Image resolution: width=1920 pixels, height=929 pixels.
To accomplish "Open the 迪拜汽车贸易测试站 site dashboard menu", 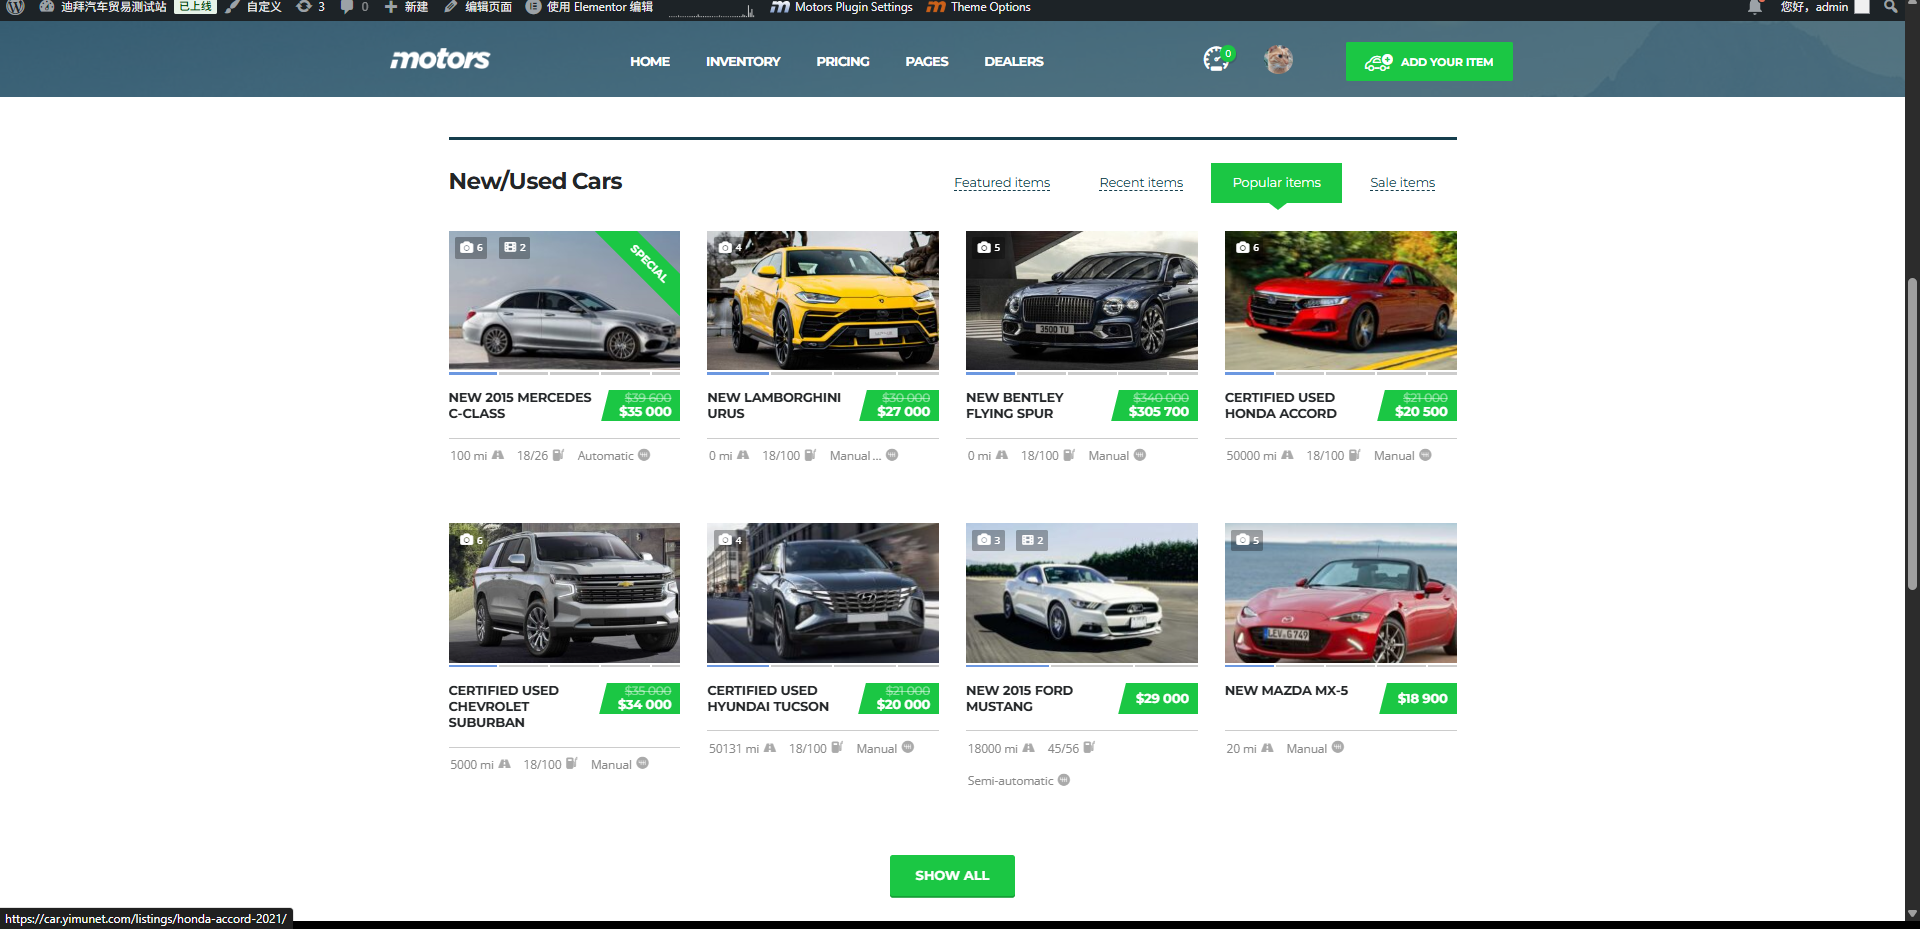I will click(103, 7).
